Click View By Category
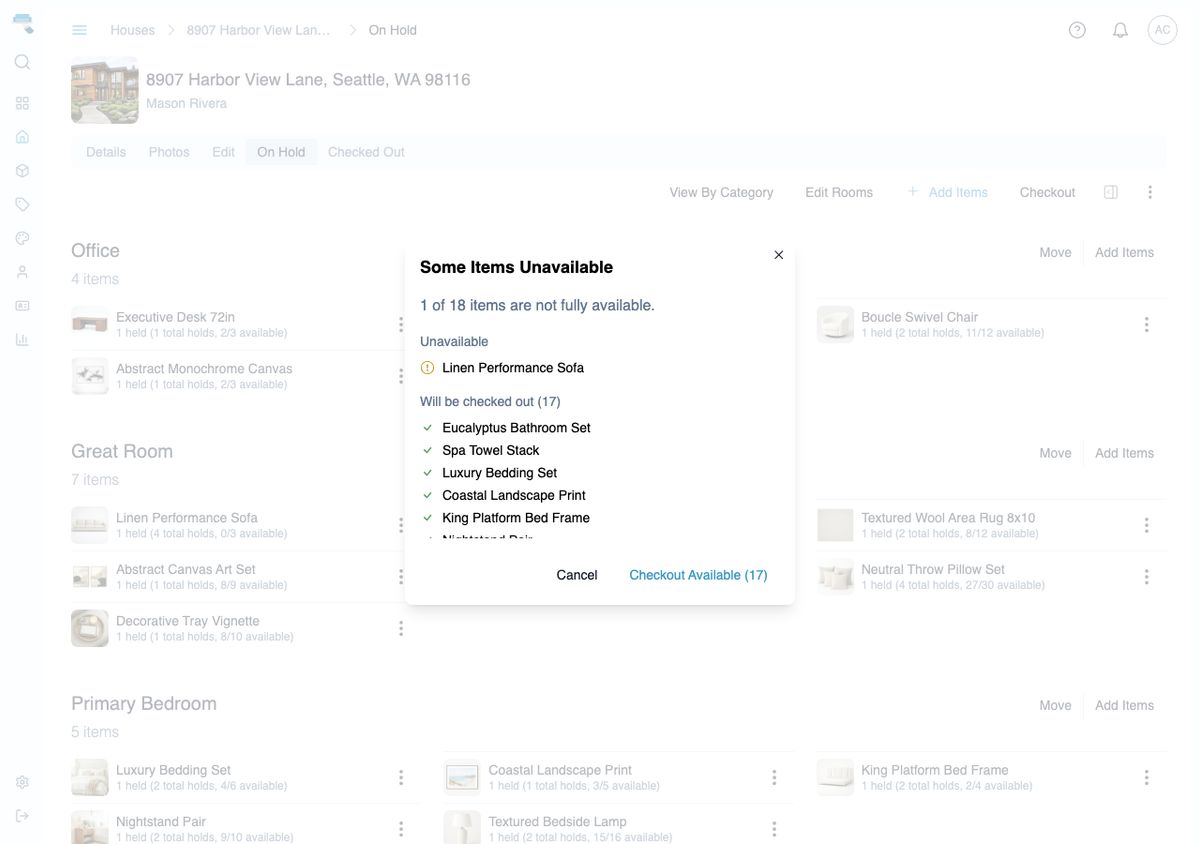 721,192
